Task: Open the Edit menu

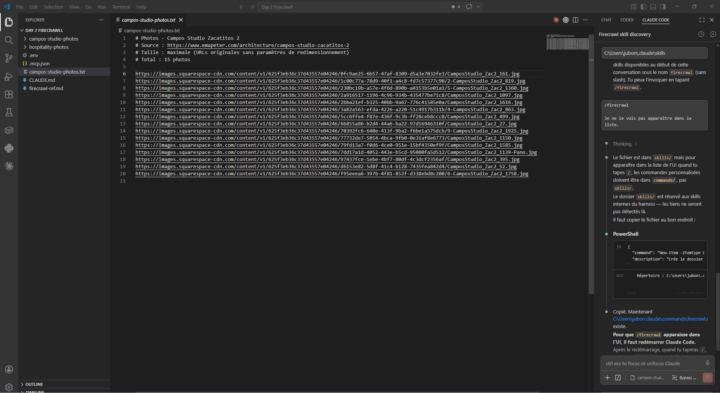Action: [x=33, y=7]
